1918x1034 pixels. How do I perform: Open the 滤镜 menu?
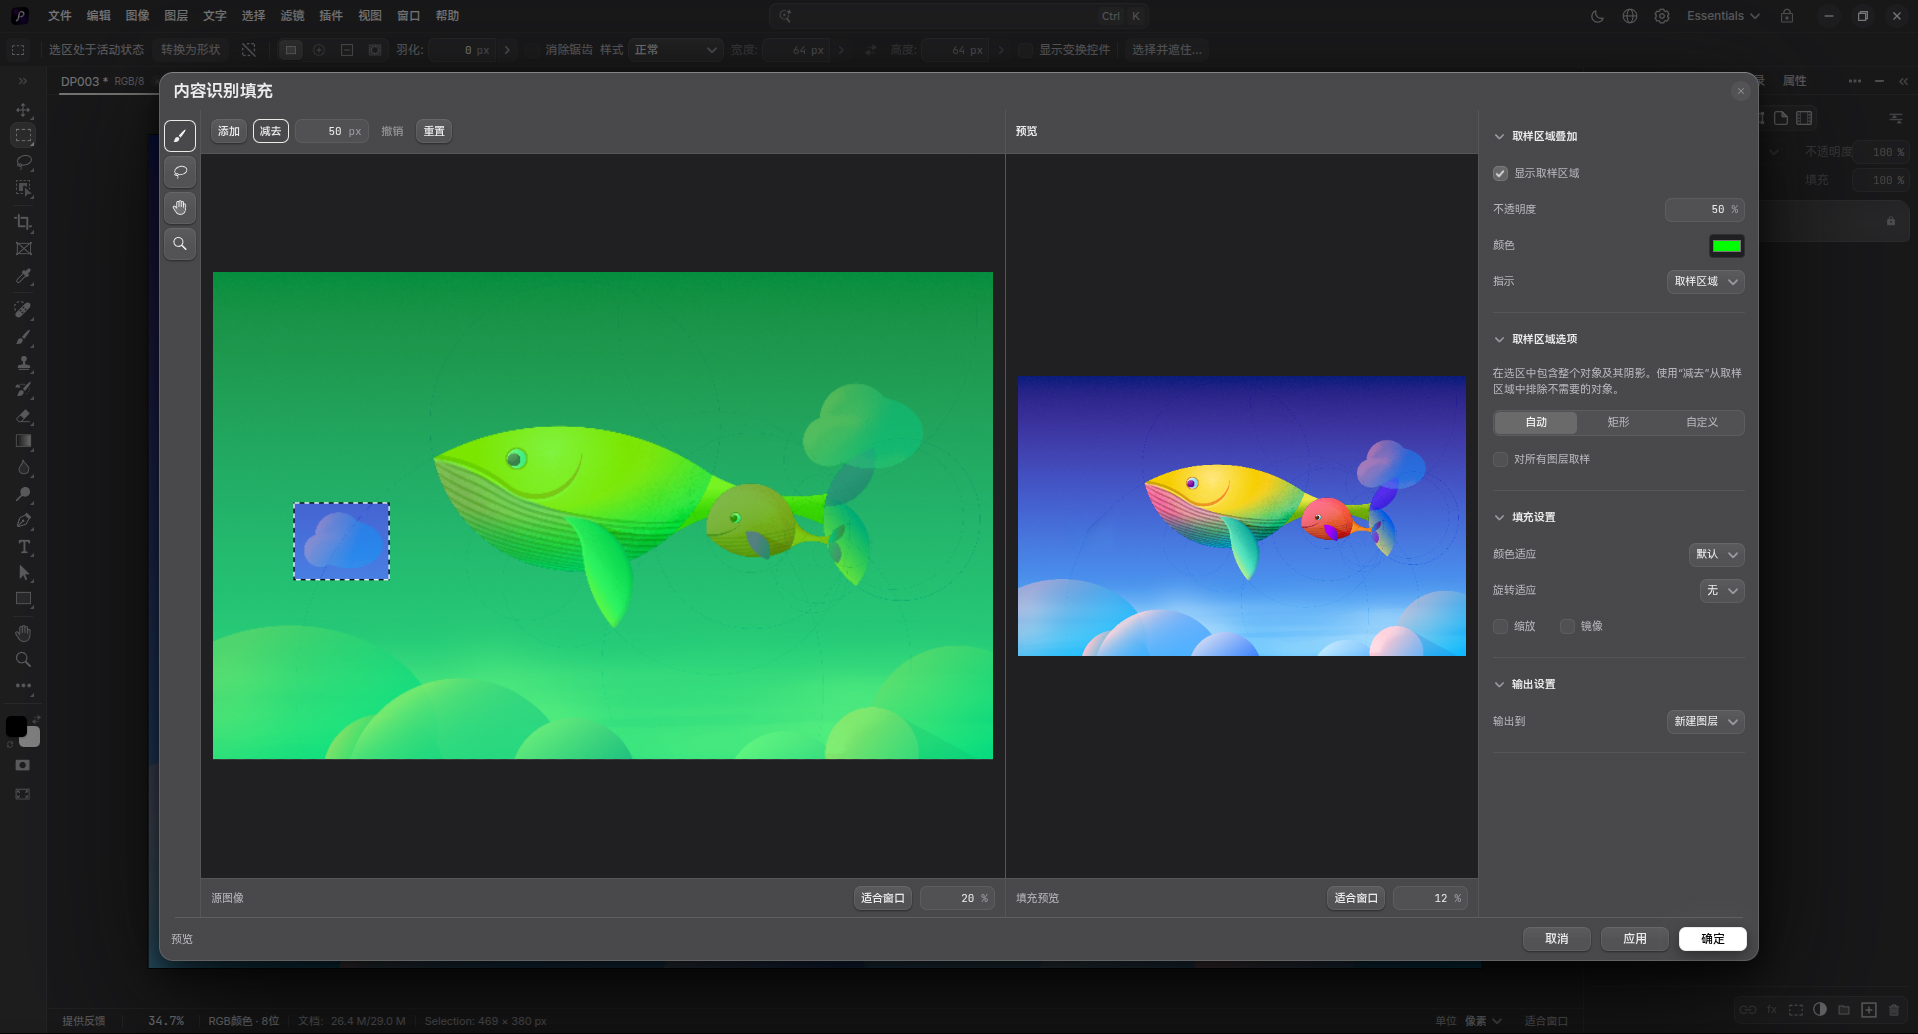coord(292,16)
